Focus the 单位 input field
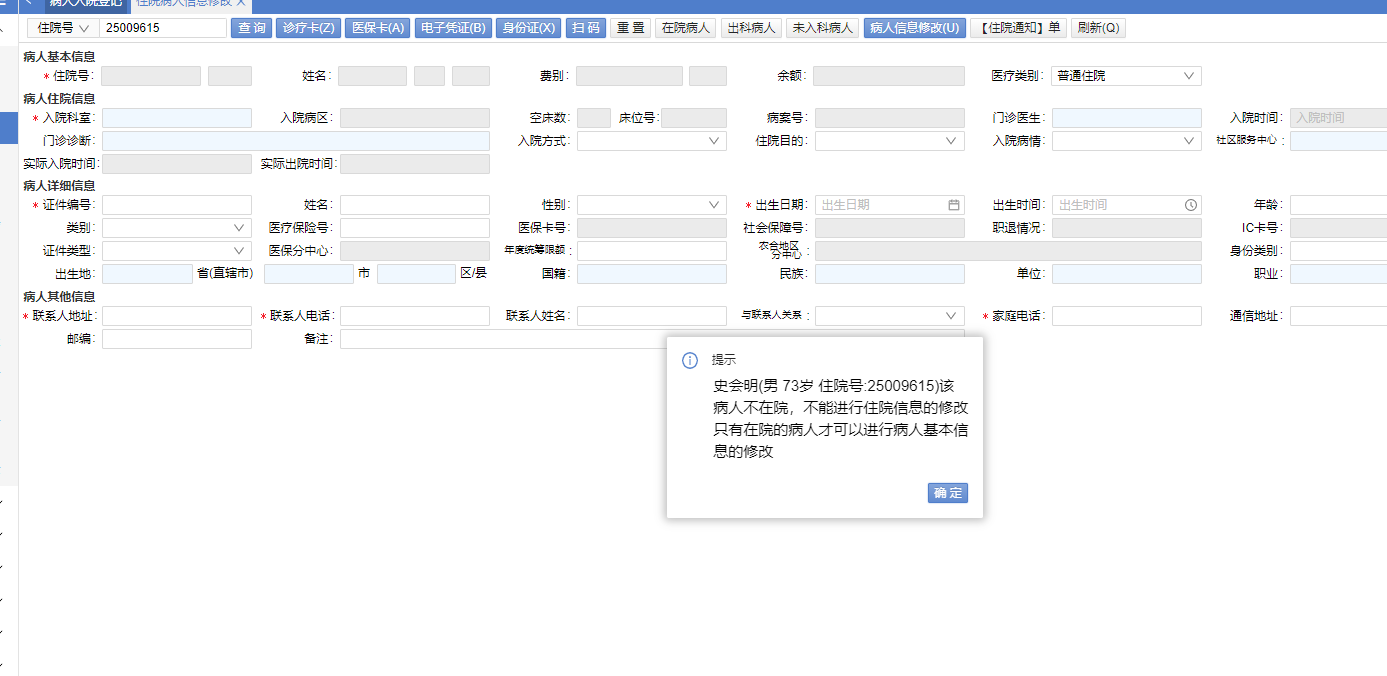This screenshot has height=676, width=1387. [x=1126, y=274]
